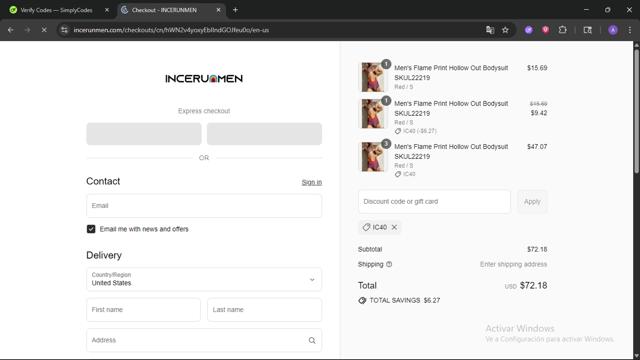Open a new browser tab
Screen dimensions: 640x360
coord(235,10)
